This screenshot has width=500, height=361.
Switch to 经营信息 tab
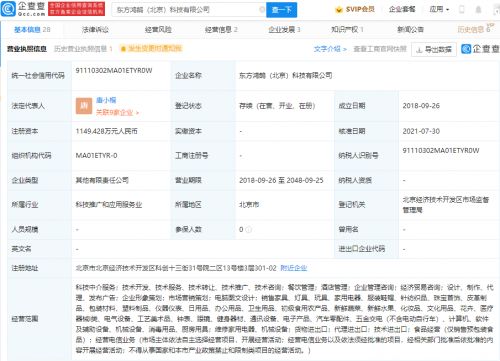point(221,30)
